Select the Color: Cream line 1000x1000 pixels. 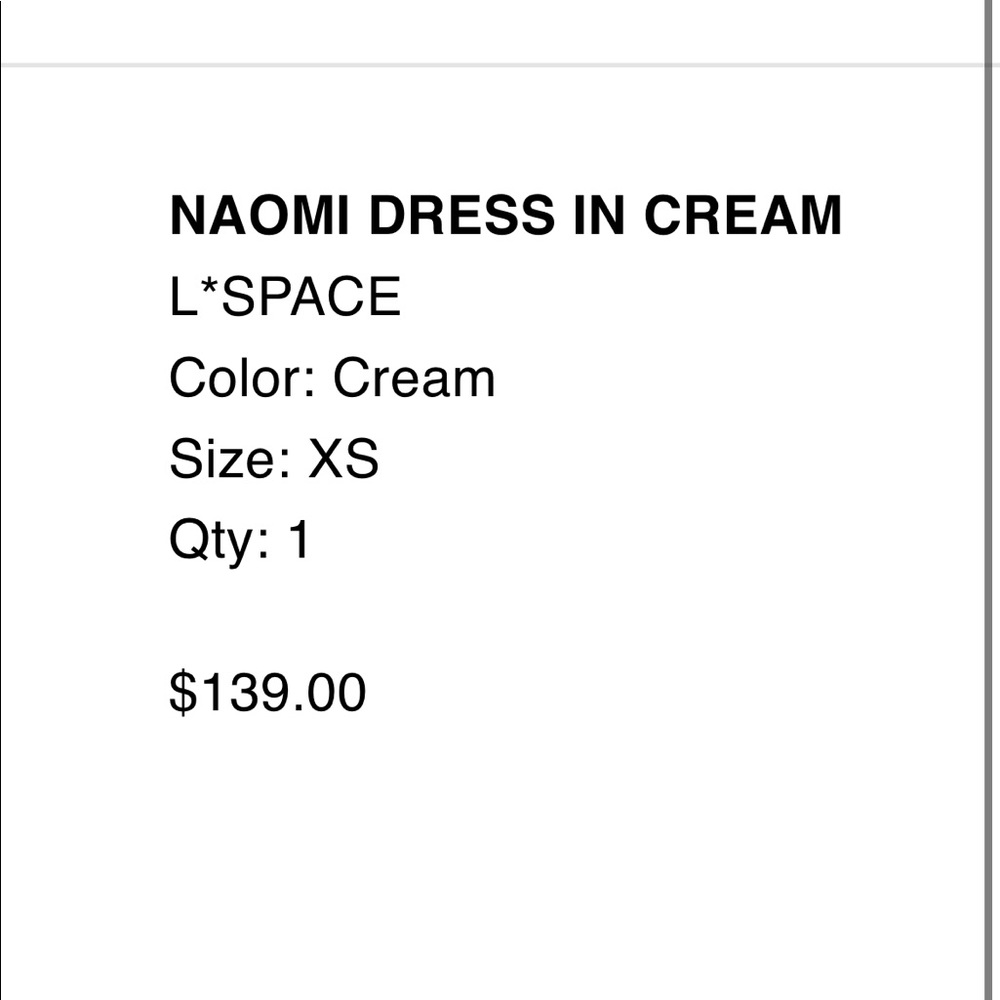coord(332,378)
